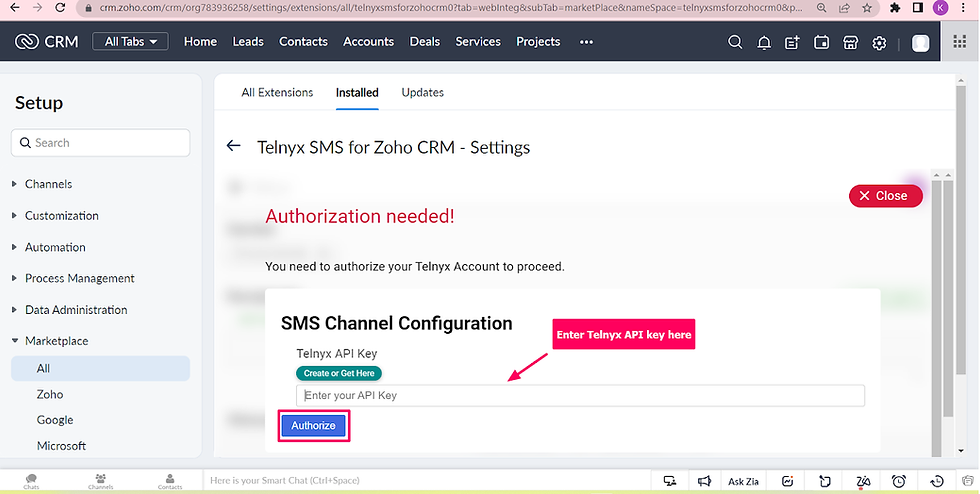Open the CRM search magnifier icon
Image resolution: width=980 pixels, height=494 pixels.
735,42
